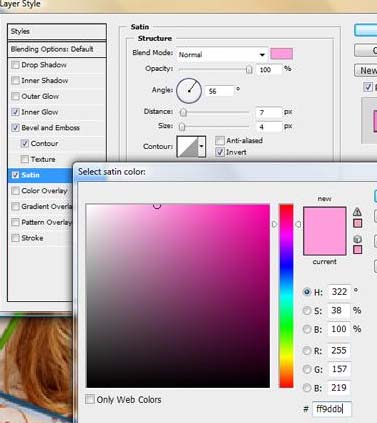The width and height of the screenshot is (377, 423).
Task: Click the H value field showing 322
Action: tap(339, 292)
